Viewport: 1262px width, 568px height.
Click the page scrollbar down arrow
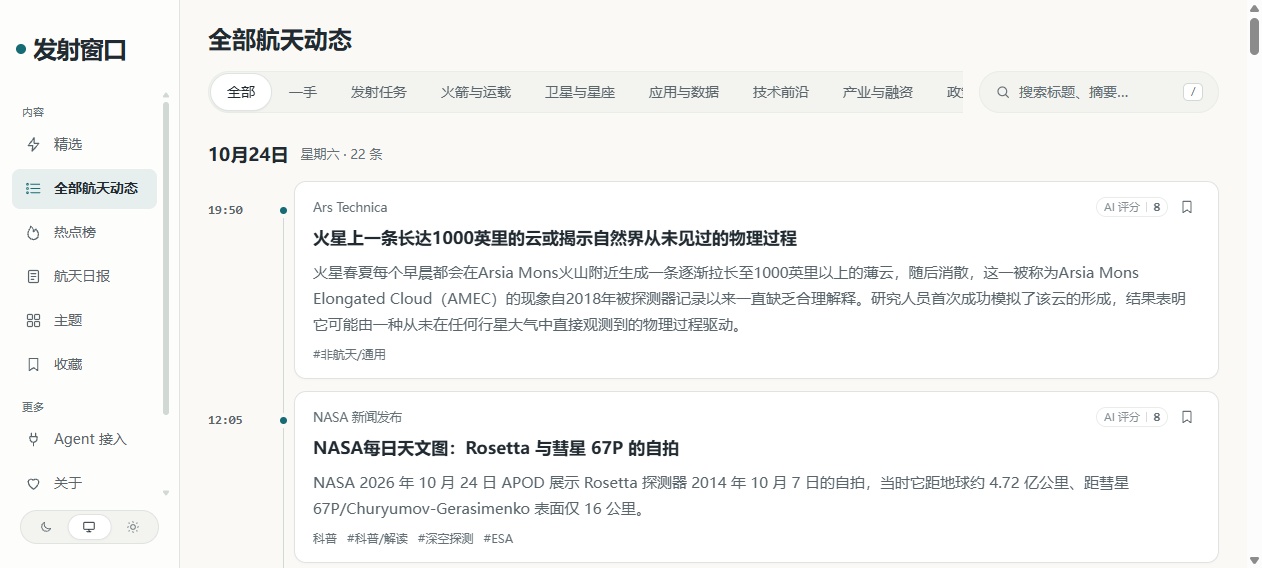(1254, 559)
